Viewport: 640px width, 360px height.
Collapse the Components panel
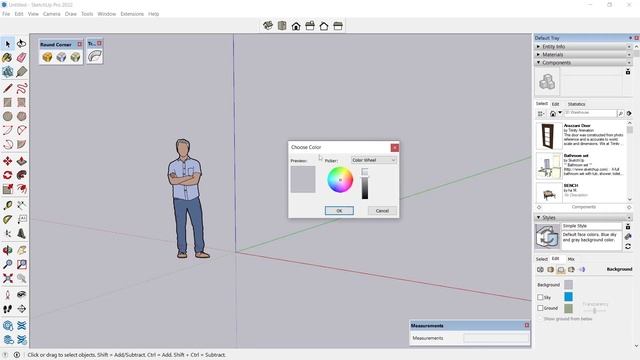[x=583, y=62]
